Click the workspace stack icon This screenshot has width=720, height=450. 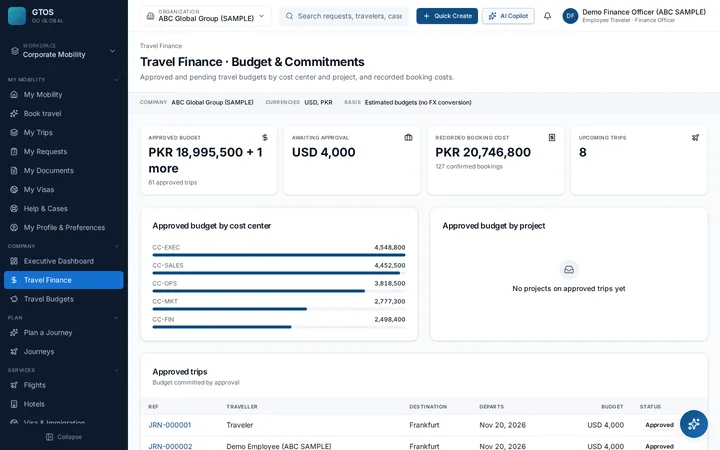15,51
